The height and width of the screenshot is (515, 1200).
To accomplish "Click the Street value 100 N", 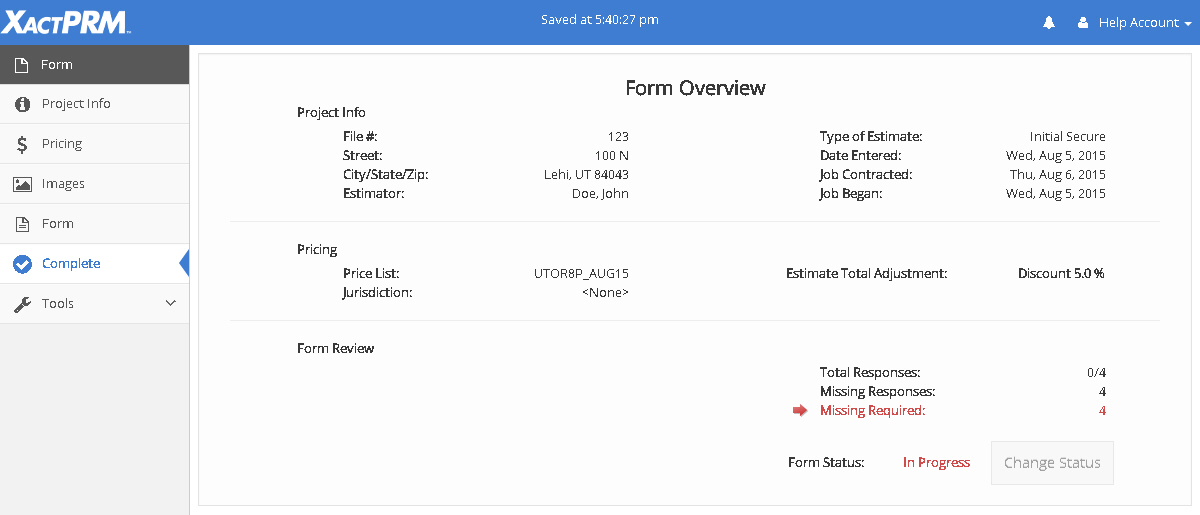I will pyautogui.click(x=612, y=156).
